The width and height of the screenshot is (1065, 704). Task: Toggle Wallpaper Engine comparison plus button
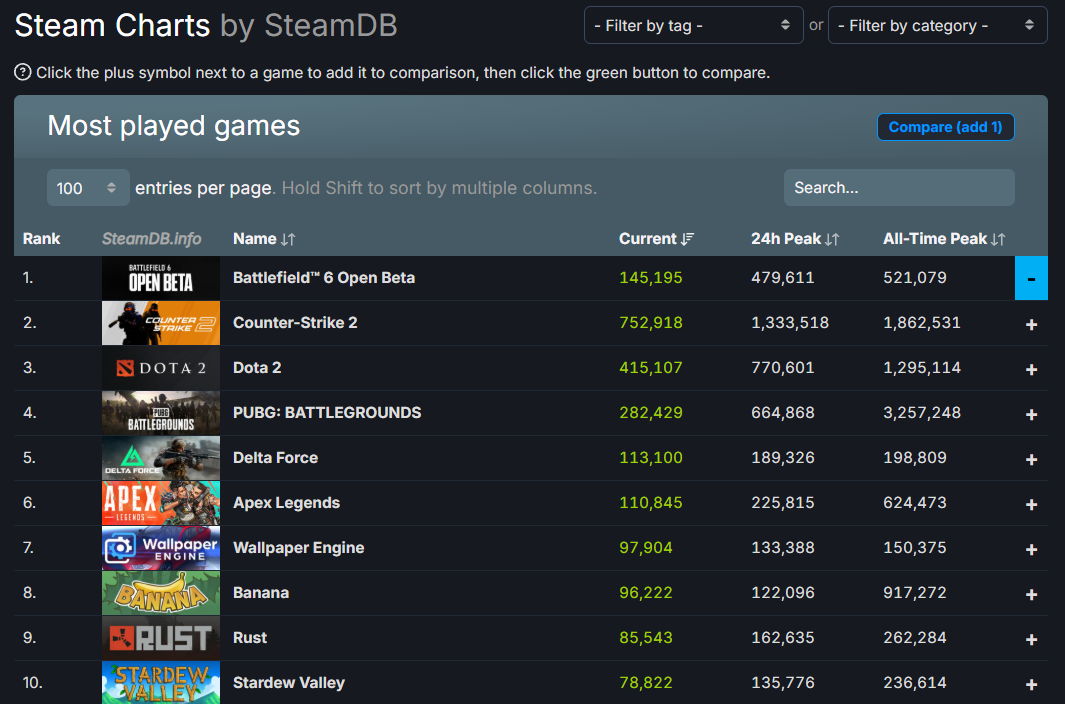pyautogui.click(x=1031, y=549)
